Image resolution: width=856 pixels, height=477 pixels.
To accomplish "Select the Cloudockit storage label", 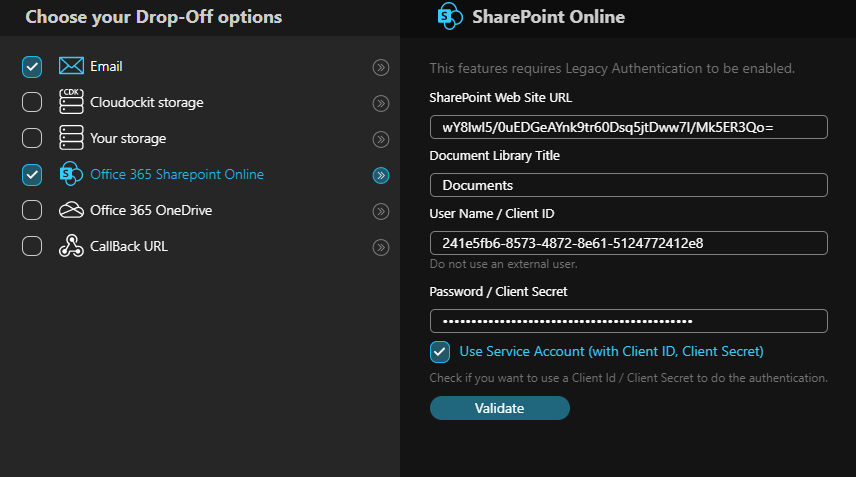I will (146, 103).
